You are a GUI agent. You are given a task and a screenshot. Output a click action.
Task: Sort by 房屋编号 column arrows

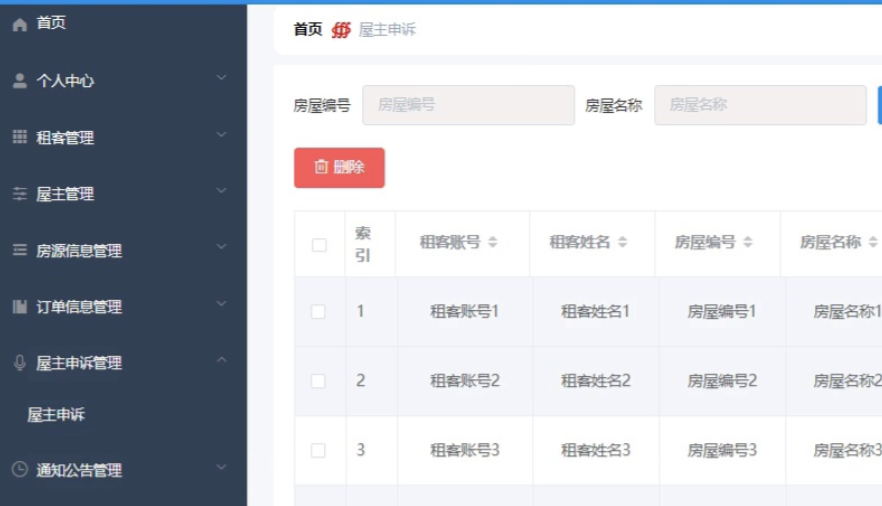748,242
